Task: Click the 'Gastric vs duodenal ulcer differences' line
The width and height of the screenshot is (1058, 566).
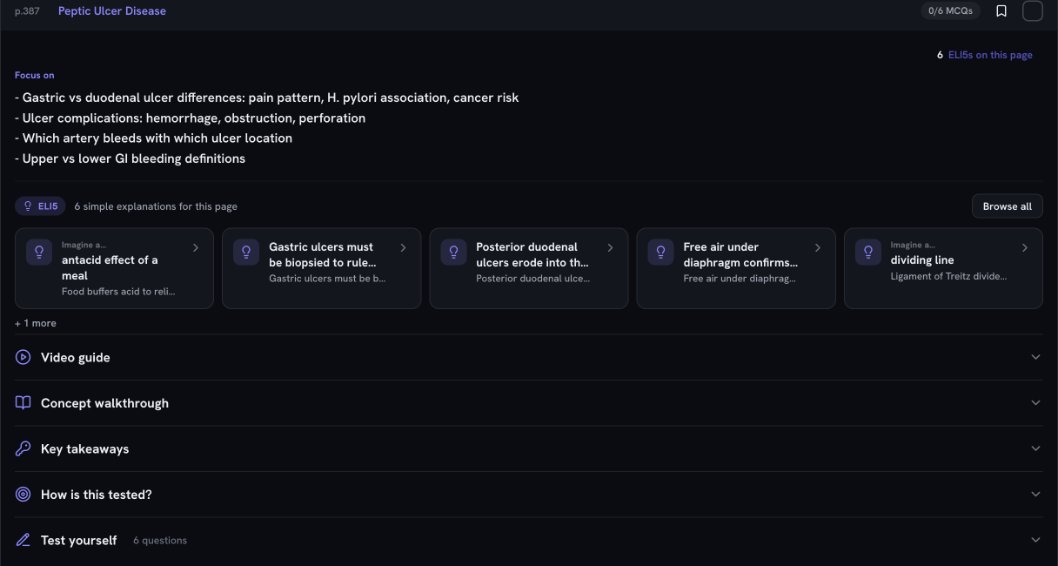Action: pos(267,98)
